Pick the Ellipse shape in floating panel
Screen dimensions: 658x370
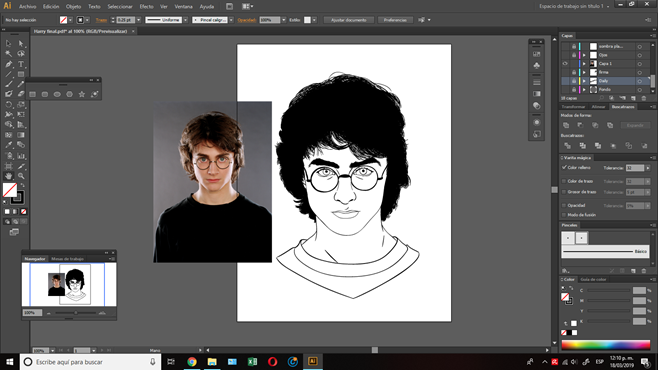pos(57,94)
